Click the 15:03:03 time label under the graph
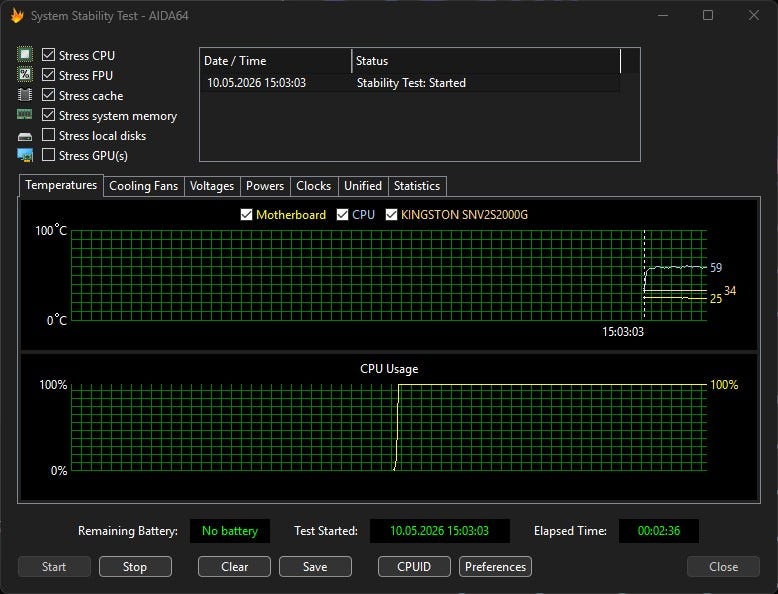This screenshot has height=594, width=778. [x=623, y=332]
